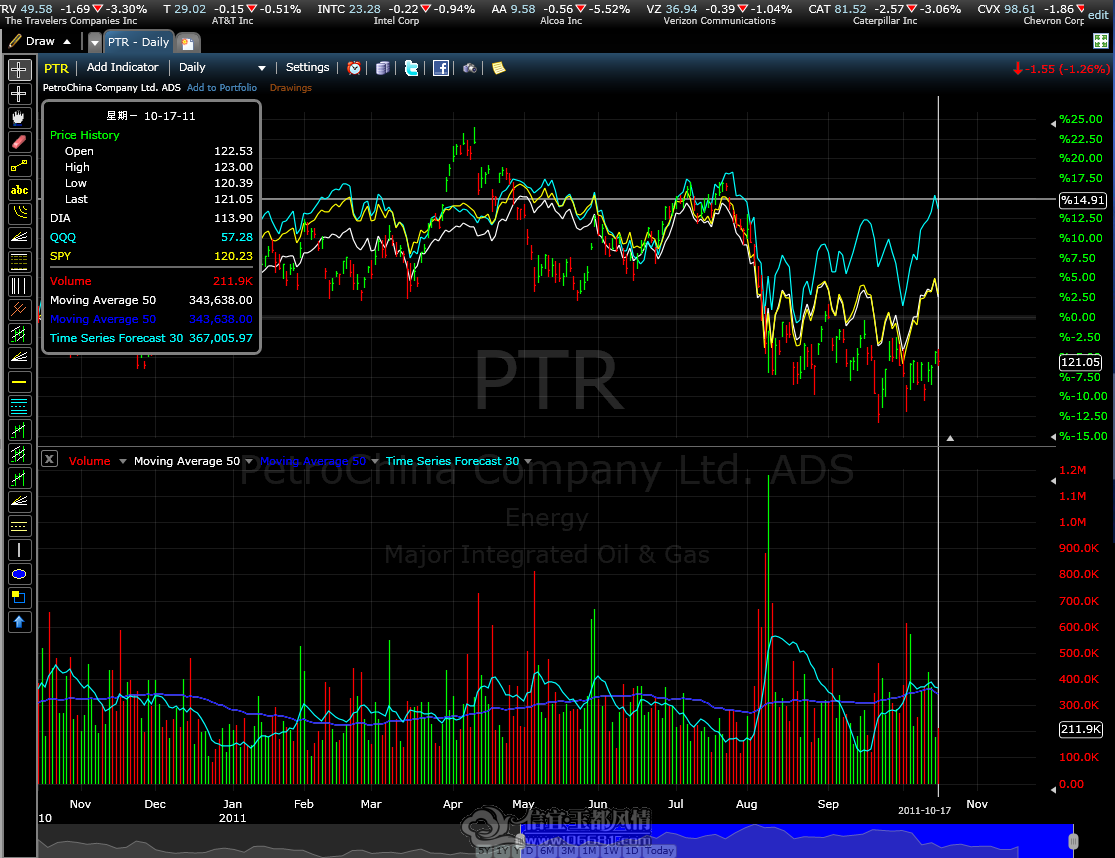Open the alarm clock alert icon

[x=353, y=68]
